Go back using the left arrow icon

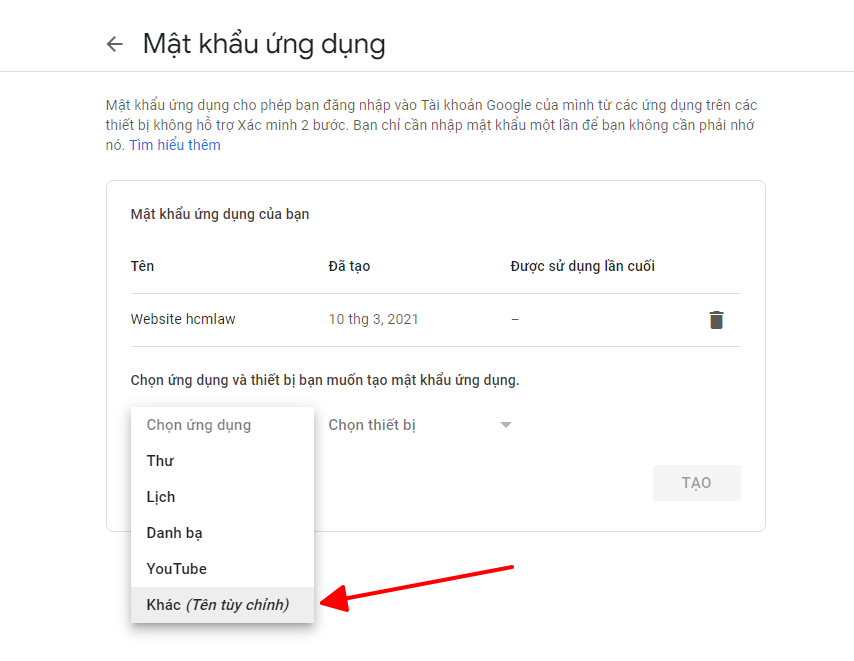114,44
